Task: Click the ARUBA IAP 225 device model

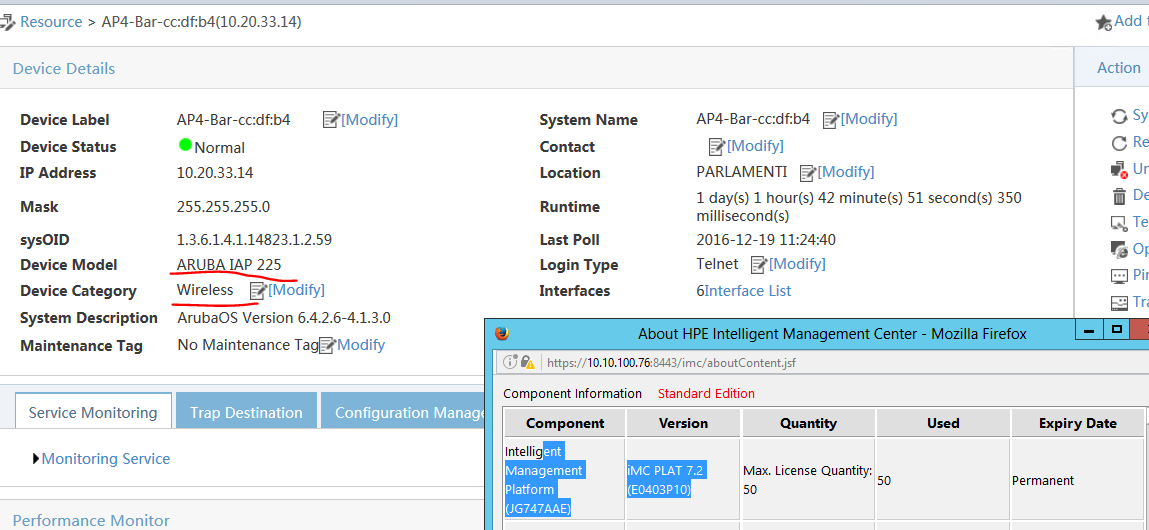Action: tap(229, 265)
